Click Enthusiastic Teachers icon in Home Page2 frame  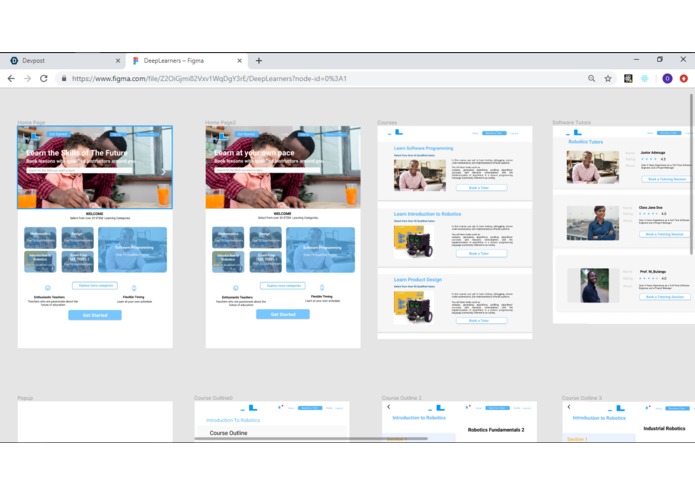(236, 288)
